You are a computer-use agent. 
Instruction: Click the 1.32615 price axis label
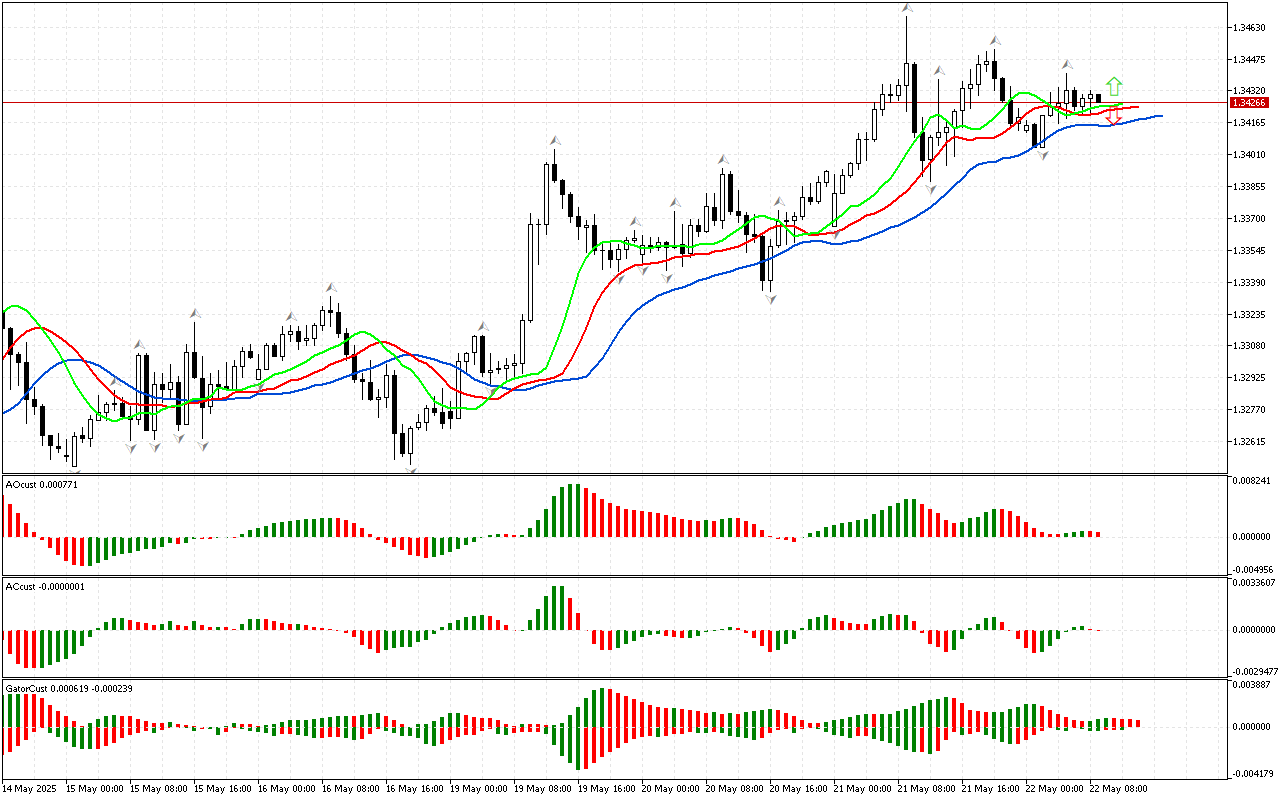click(1250, 442)
